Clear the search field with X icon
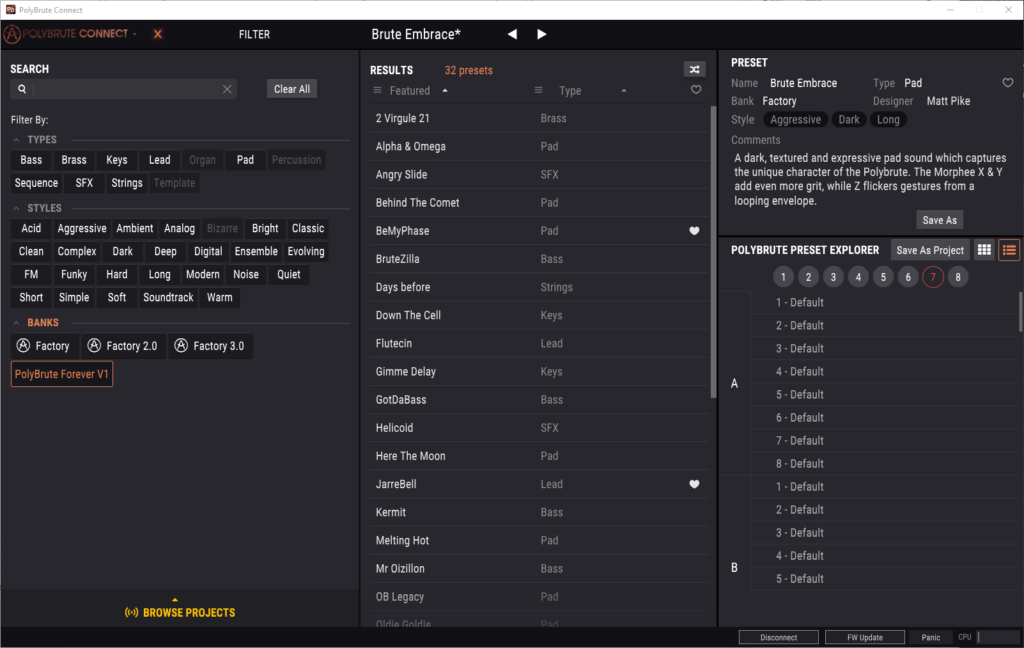Image resolution: width=1024 pixels, height=648 pixels. 227,89
